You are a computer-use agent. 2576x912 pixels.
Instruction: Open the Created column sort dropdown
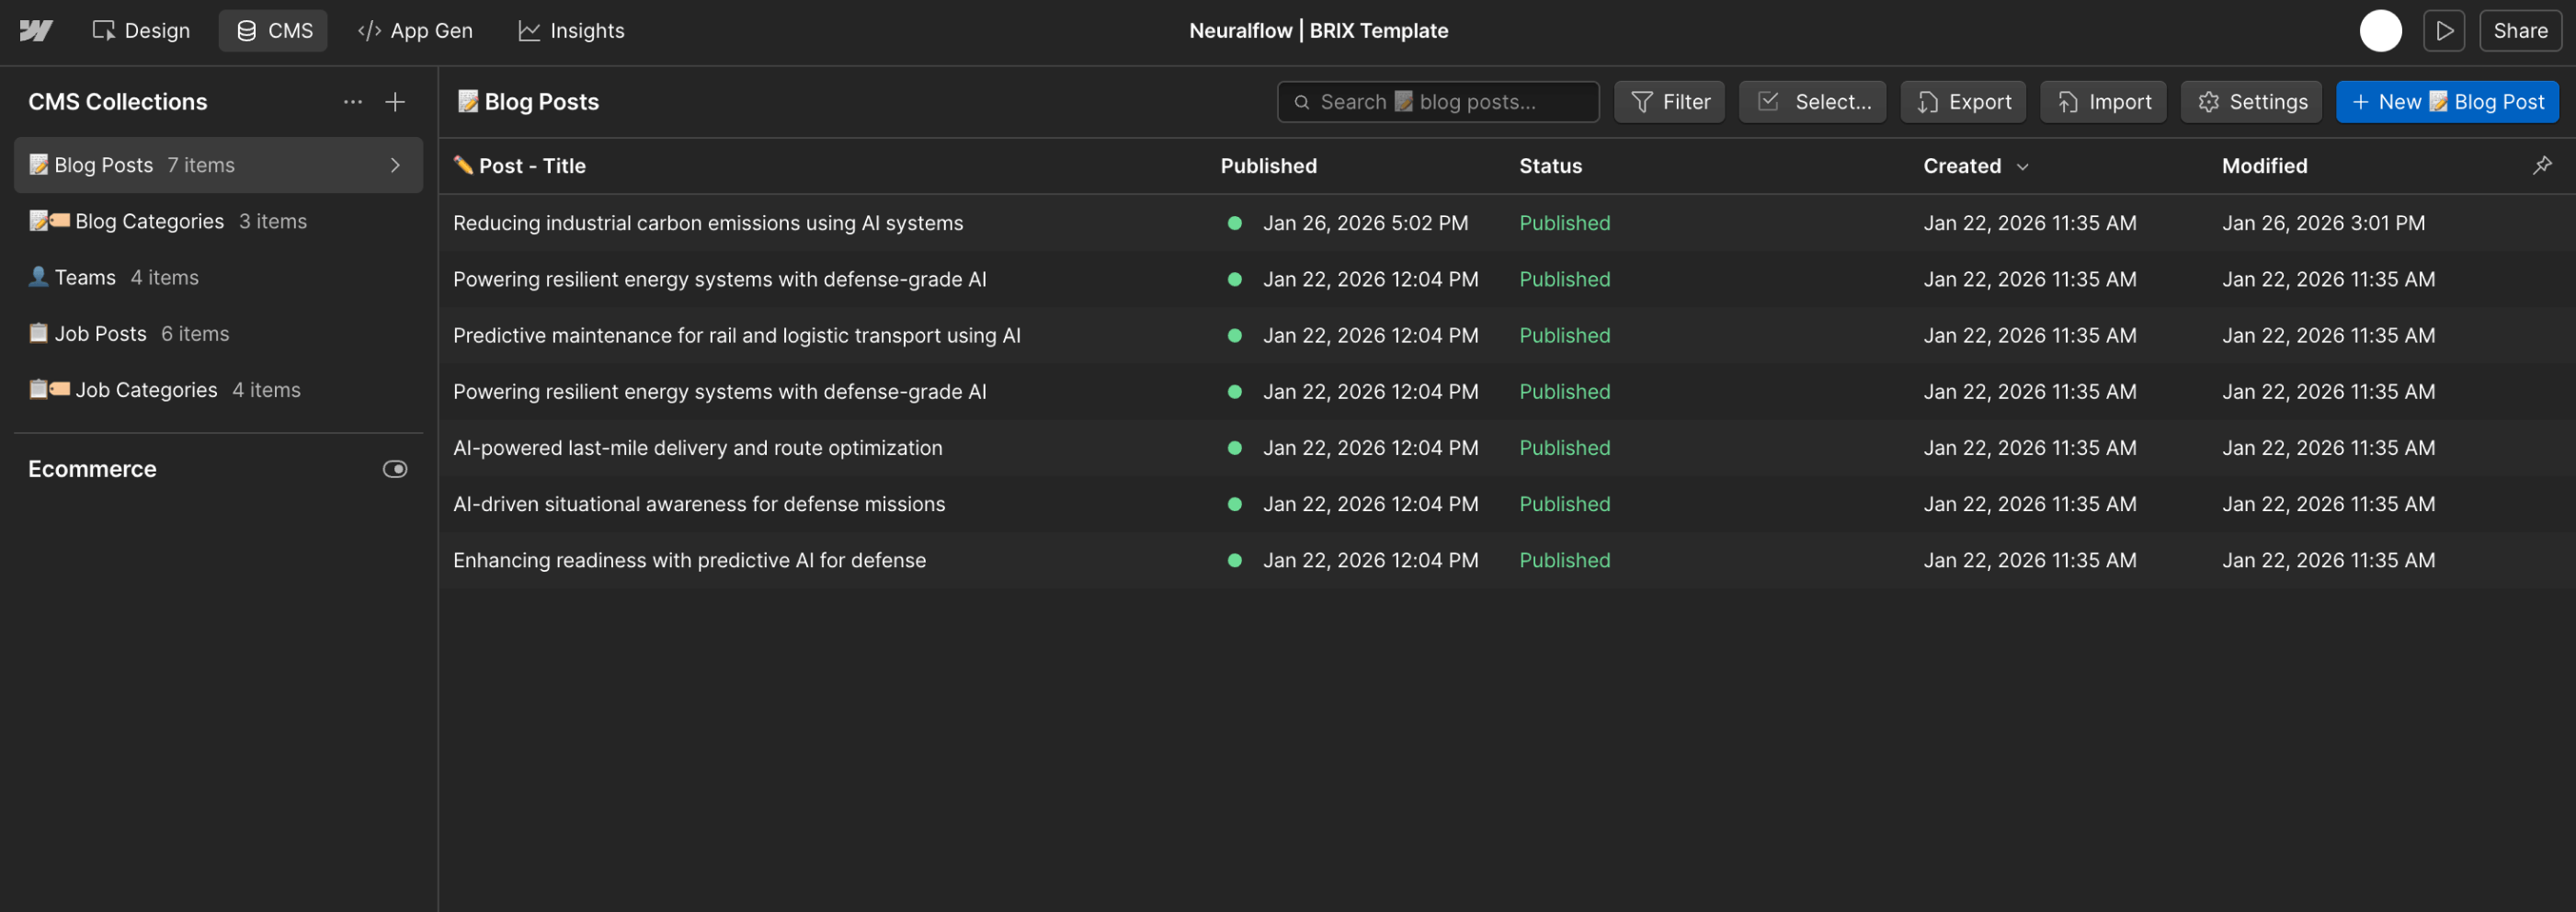tap(2024, 166)
